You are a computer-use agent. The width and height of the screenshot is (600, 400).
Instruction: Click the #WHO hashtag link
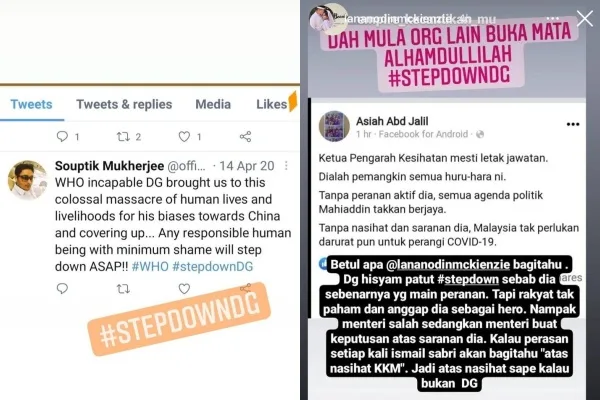tap(150, 266)
